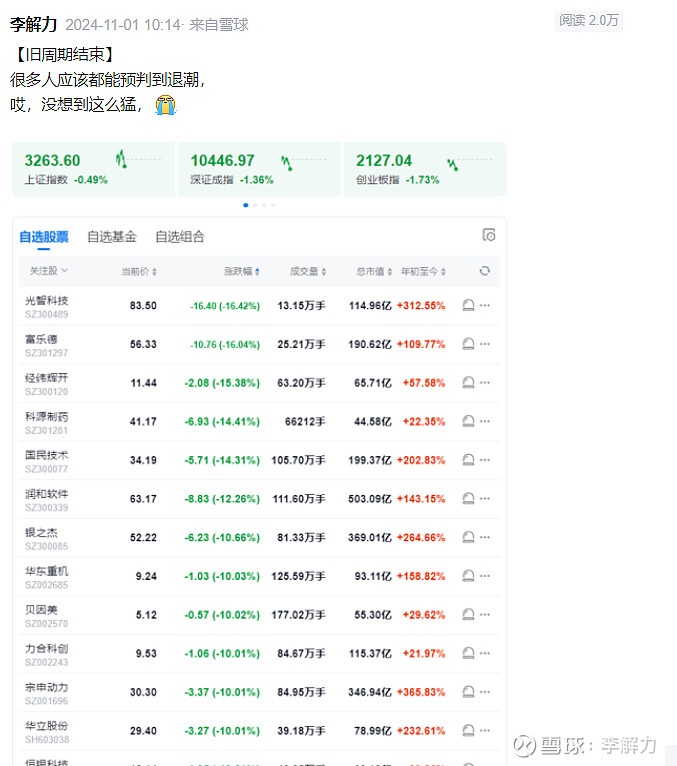This screenshot has height=766, width=677.
Task: Open more options for 银之杰 row
Action: click(485, 537)
